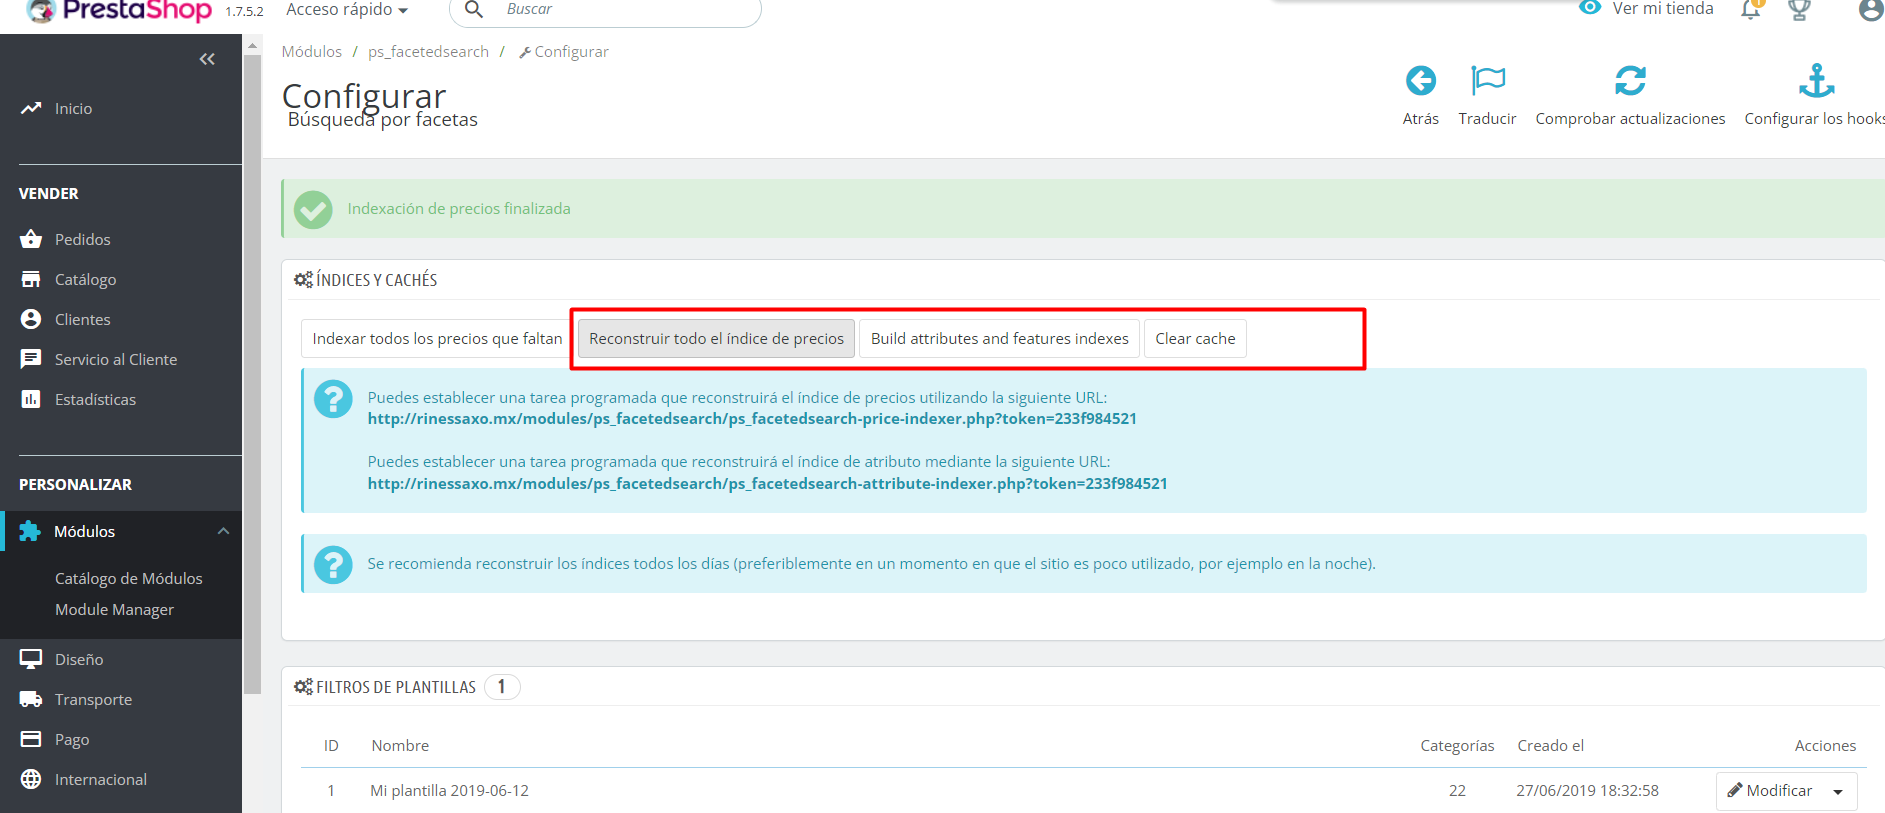Open notifications bell icon
The width and height of the screenshot is (1885, 813).
click(1751, 9)
